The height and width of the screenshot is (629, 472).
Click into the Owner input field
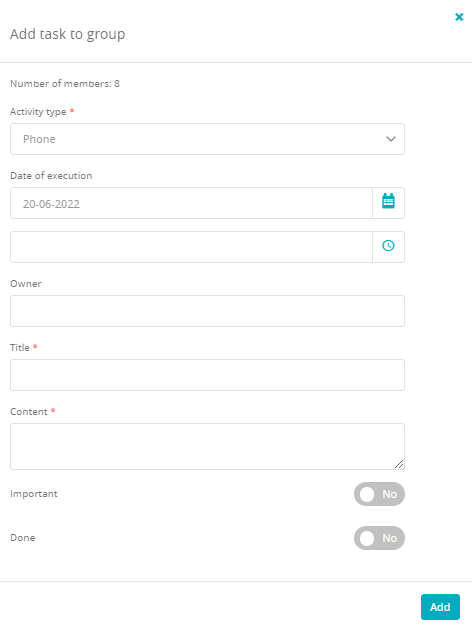pos(207,311)
